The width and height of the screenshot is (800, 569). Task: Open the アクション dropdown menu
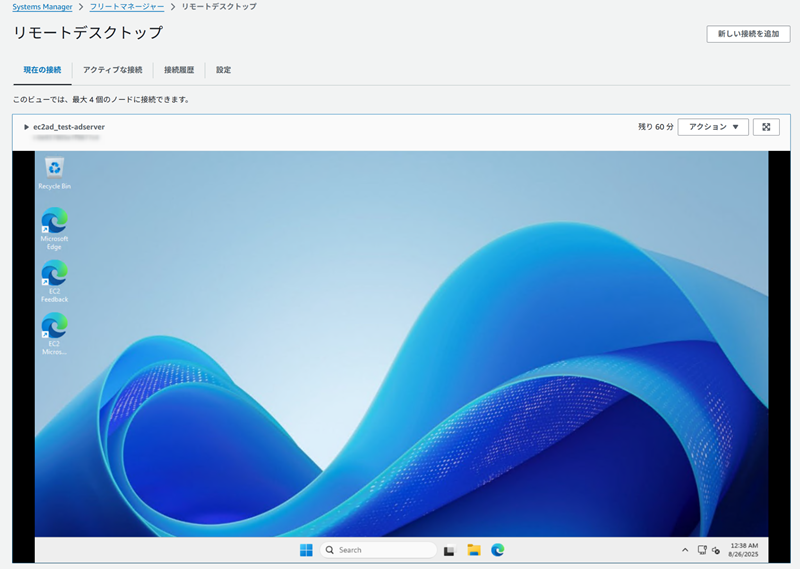[x=713, y=127]
